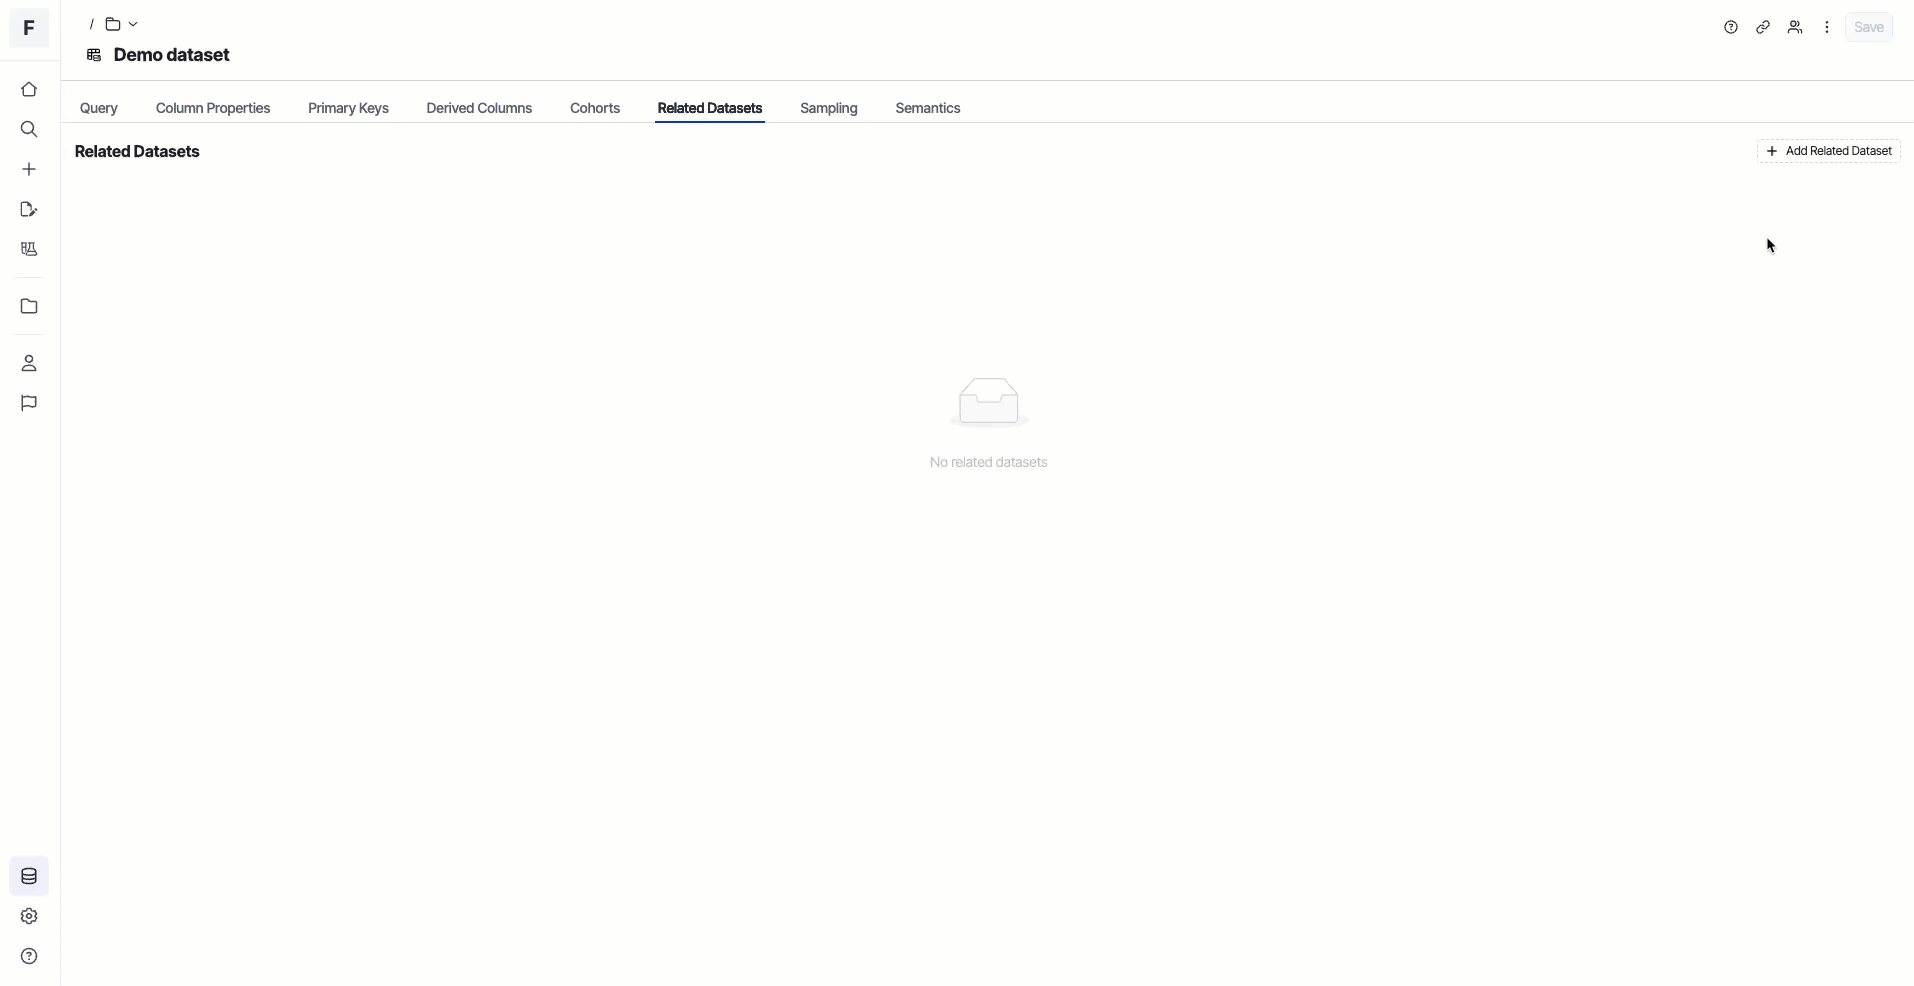
Task: Open sharing via people icon
Action: [1795, 28]
